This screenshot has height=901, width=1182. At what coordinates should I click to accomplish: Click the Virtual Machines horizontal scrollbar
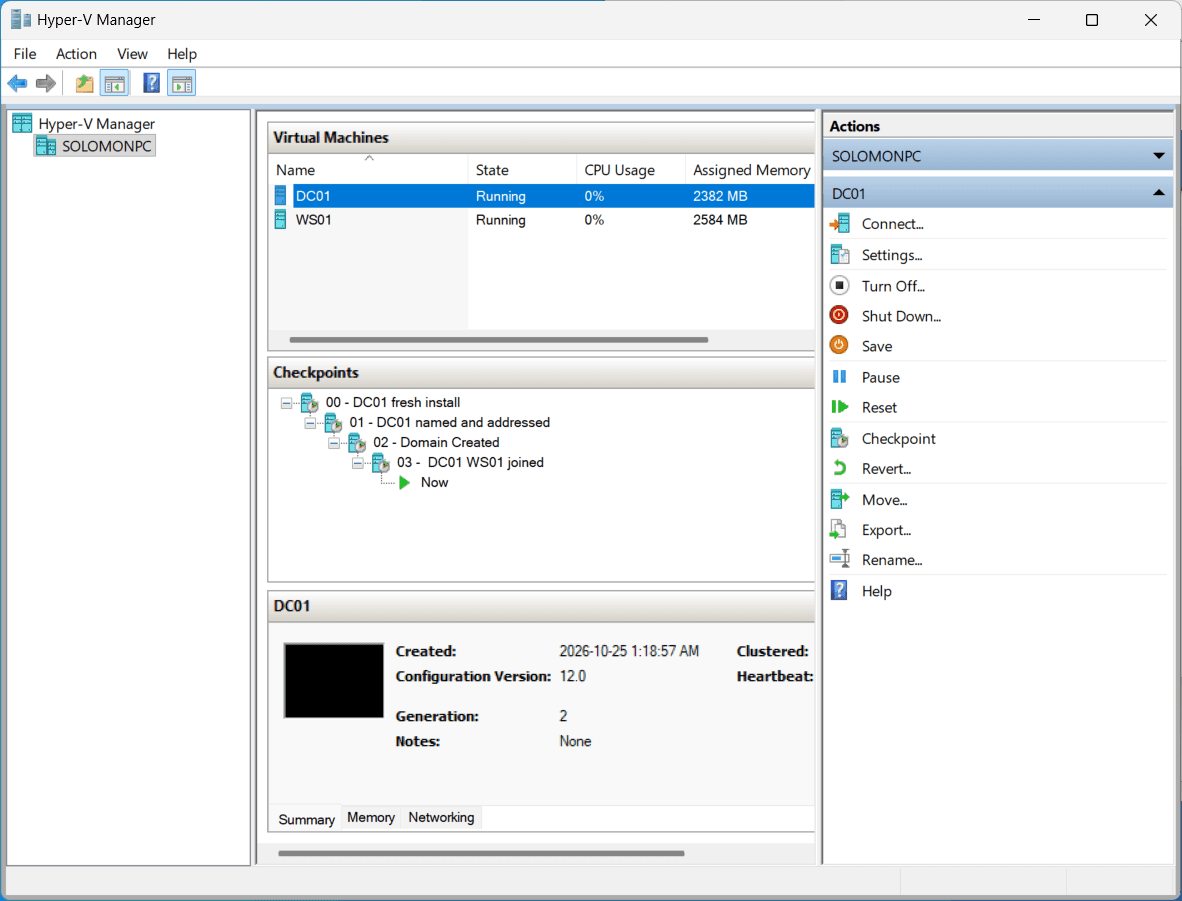pyautogui.click(x=498, y=340)
